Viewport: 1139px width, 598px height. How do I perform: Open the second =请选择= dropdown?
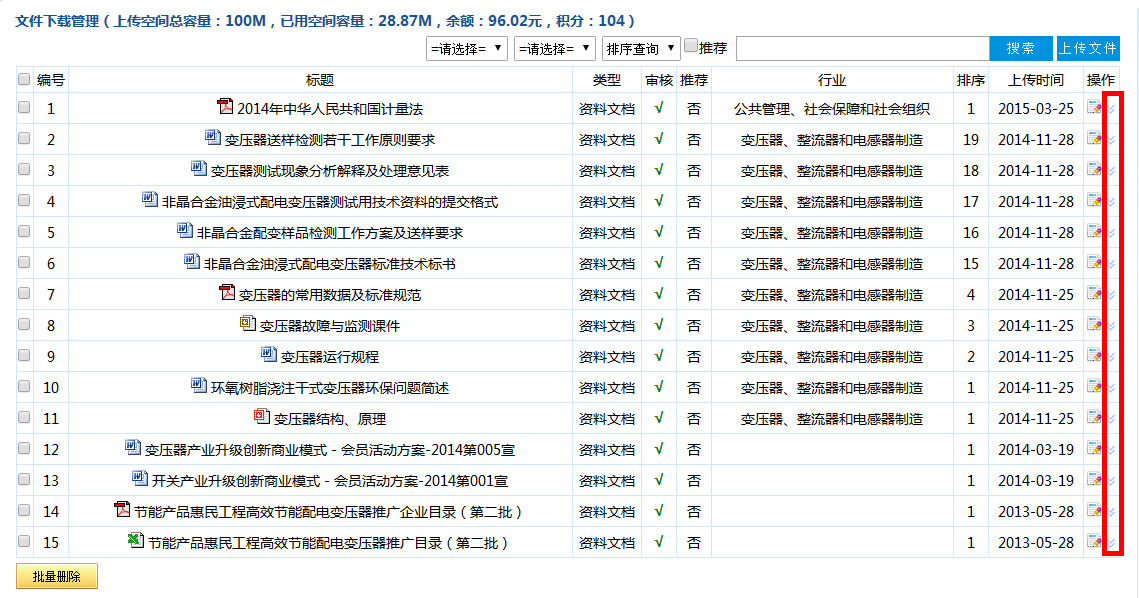pos(554,49)
